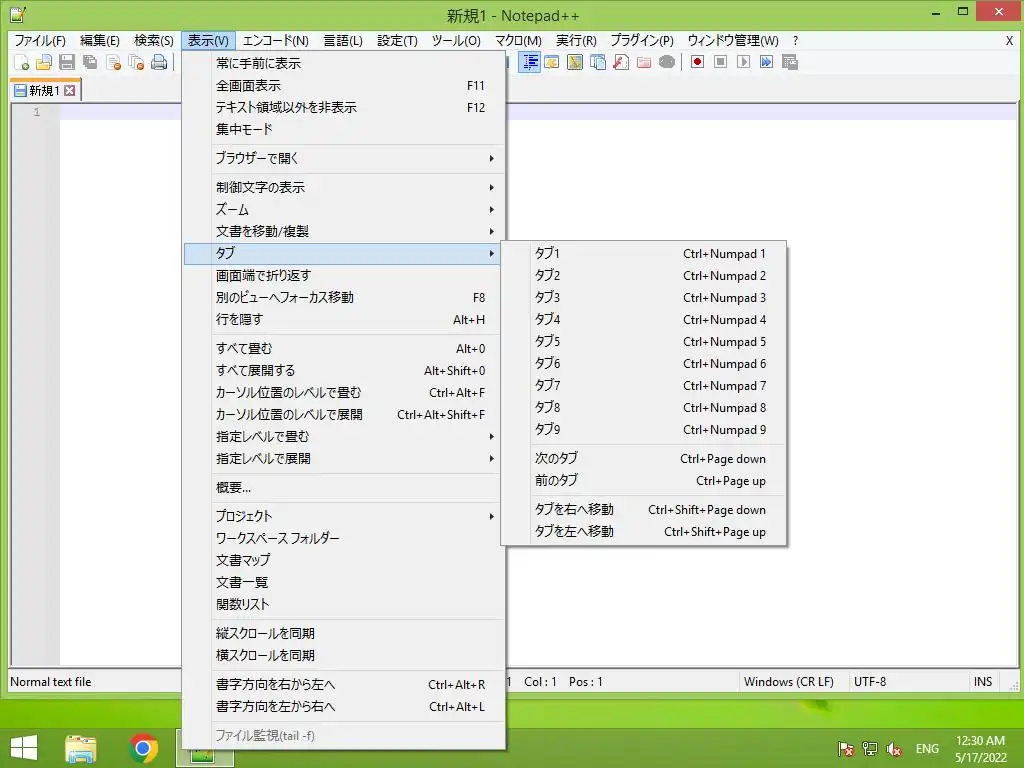Toggle the Document Map toolbar icon
Screen dimensions: 1024x768
(x=575, y=62)
